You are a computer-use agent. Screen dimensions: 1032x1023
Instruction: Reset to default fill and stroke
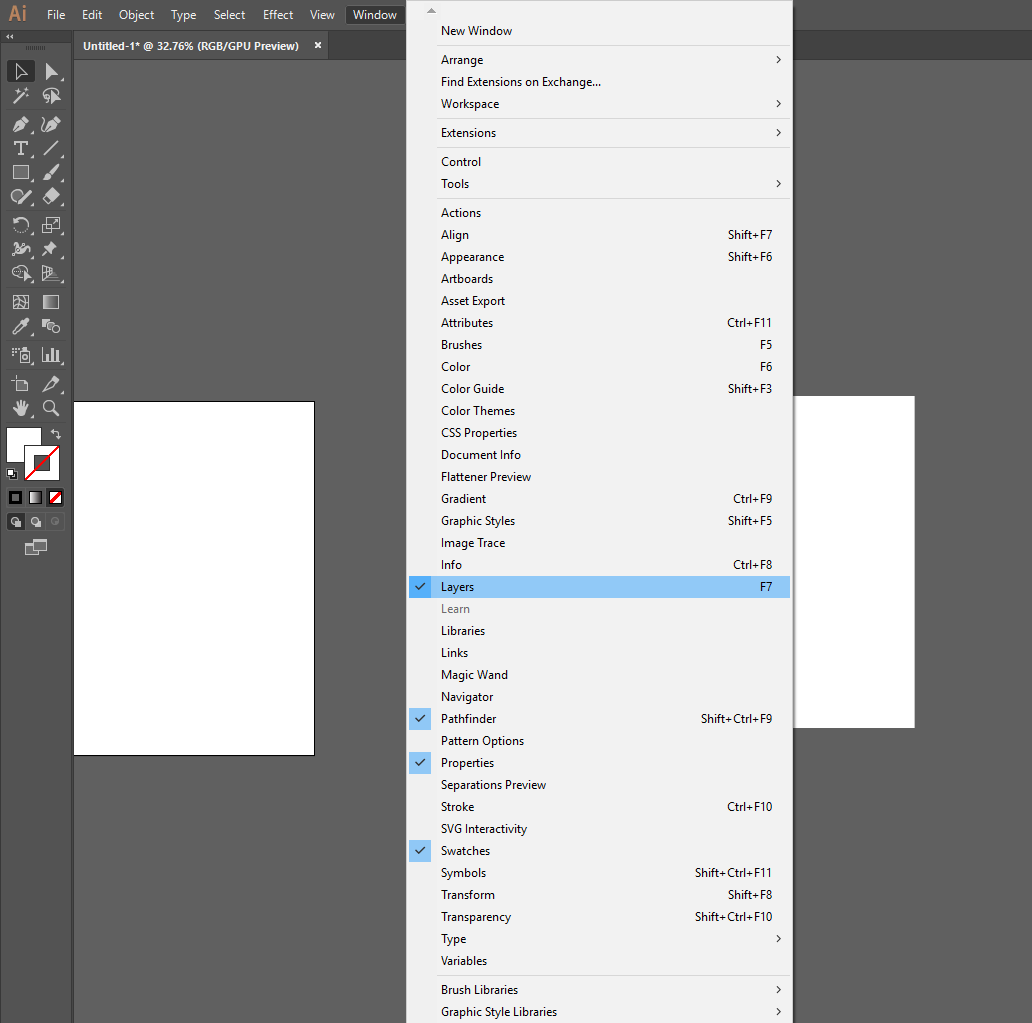(x=12, y=473)
